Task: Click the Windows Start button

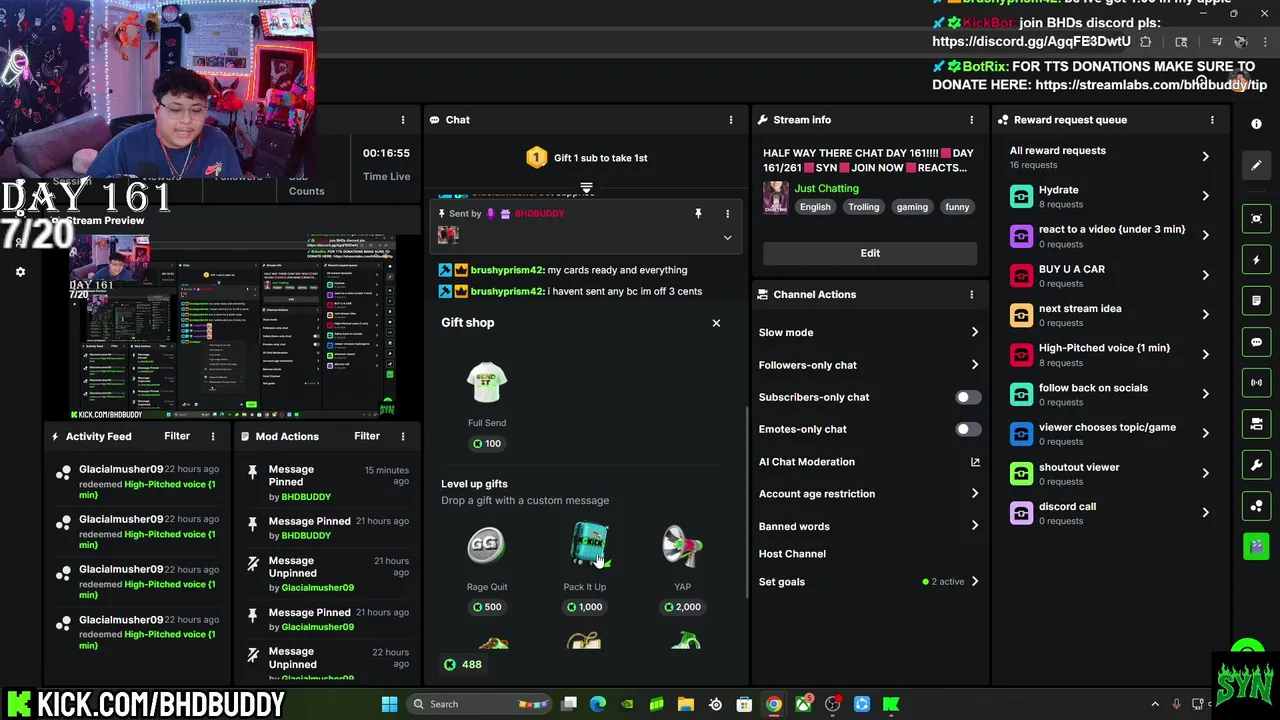Action: [389, 704]
